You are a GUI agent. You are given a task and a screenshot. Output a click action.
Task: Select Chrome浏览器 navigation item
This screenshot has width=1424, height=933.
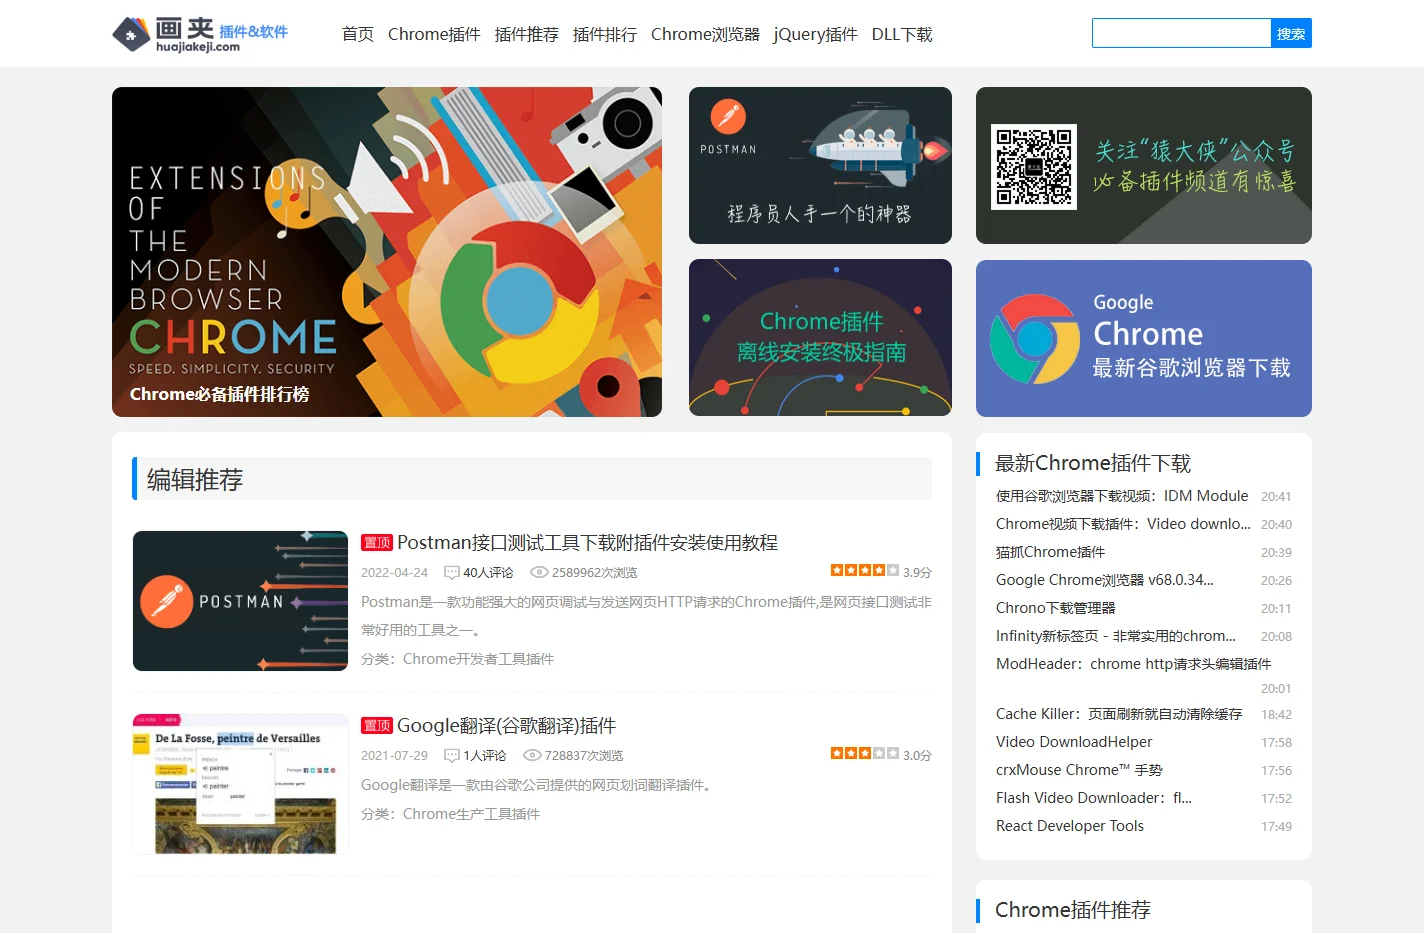[x=705, y=34]
